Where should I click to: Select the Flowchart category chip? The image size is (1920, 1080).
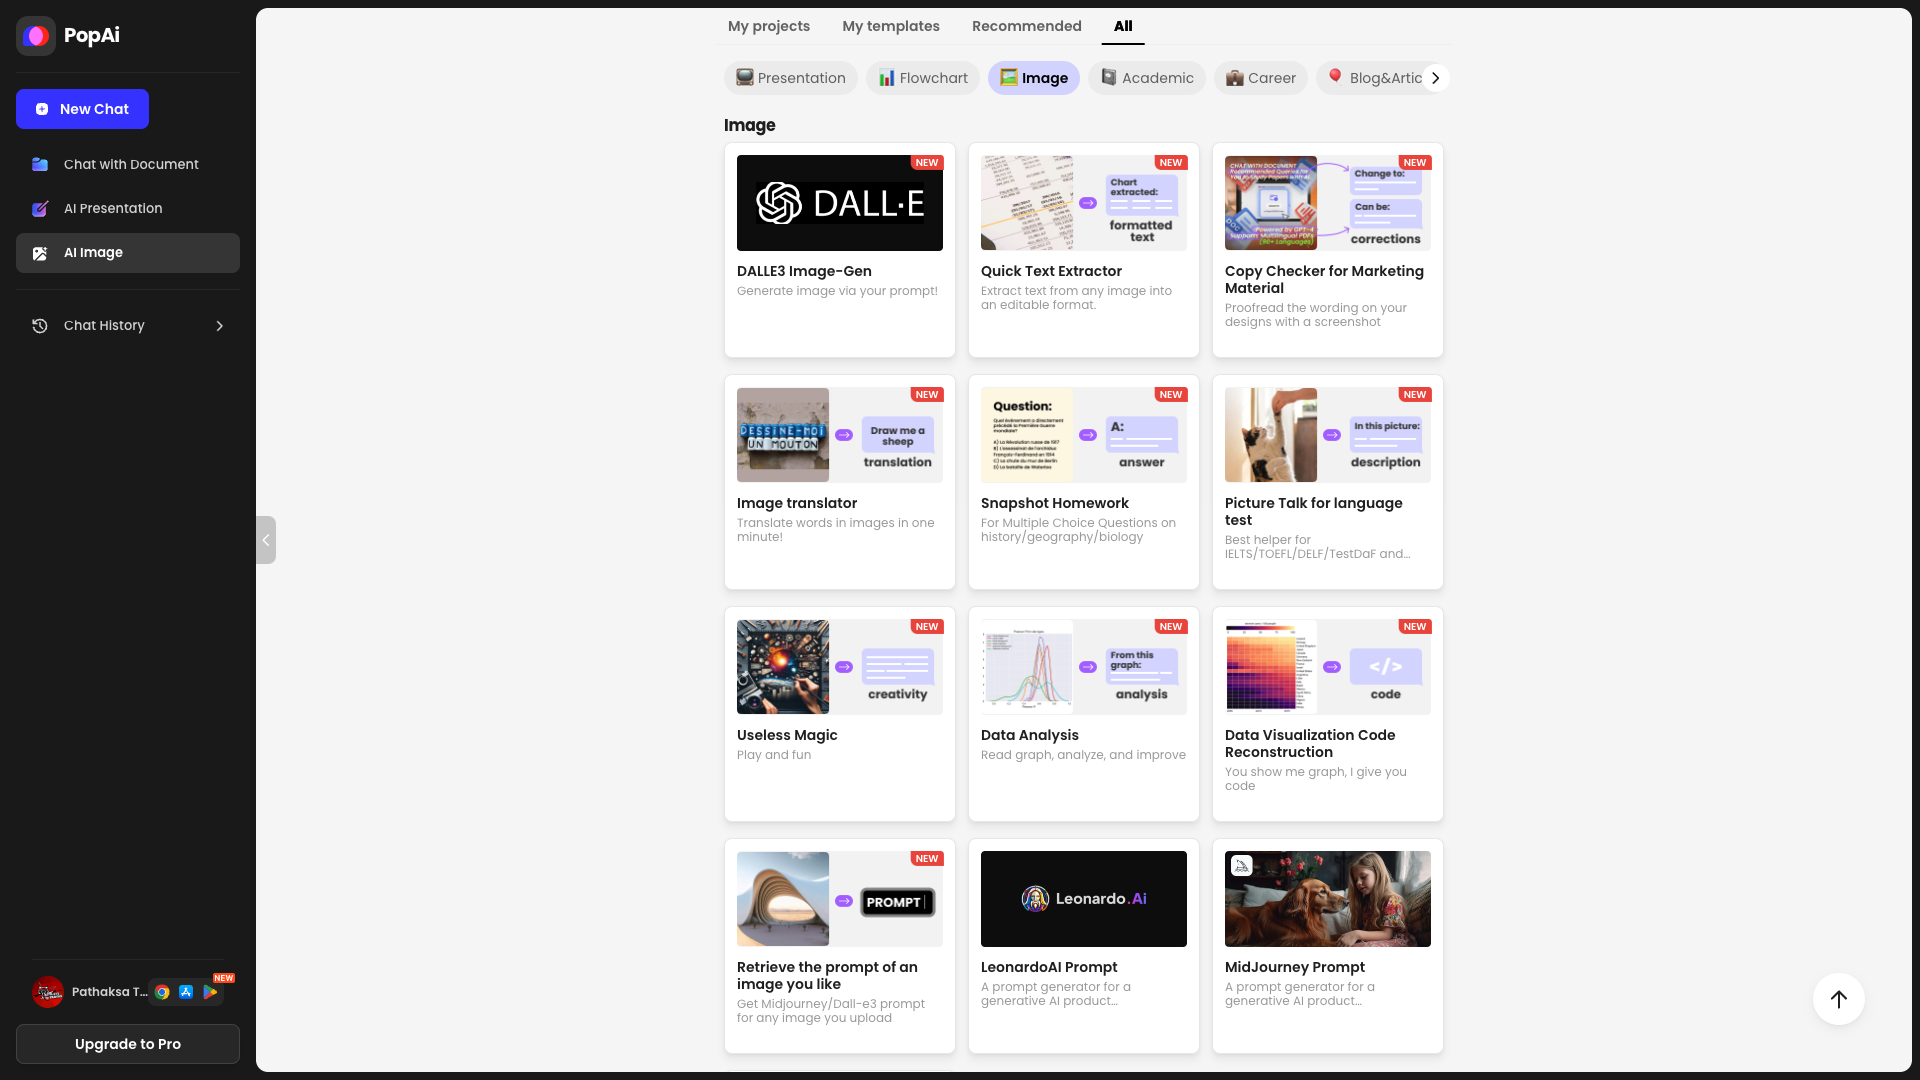point(922,78)
